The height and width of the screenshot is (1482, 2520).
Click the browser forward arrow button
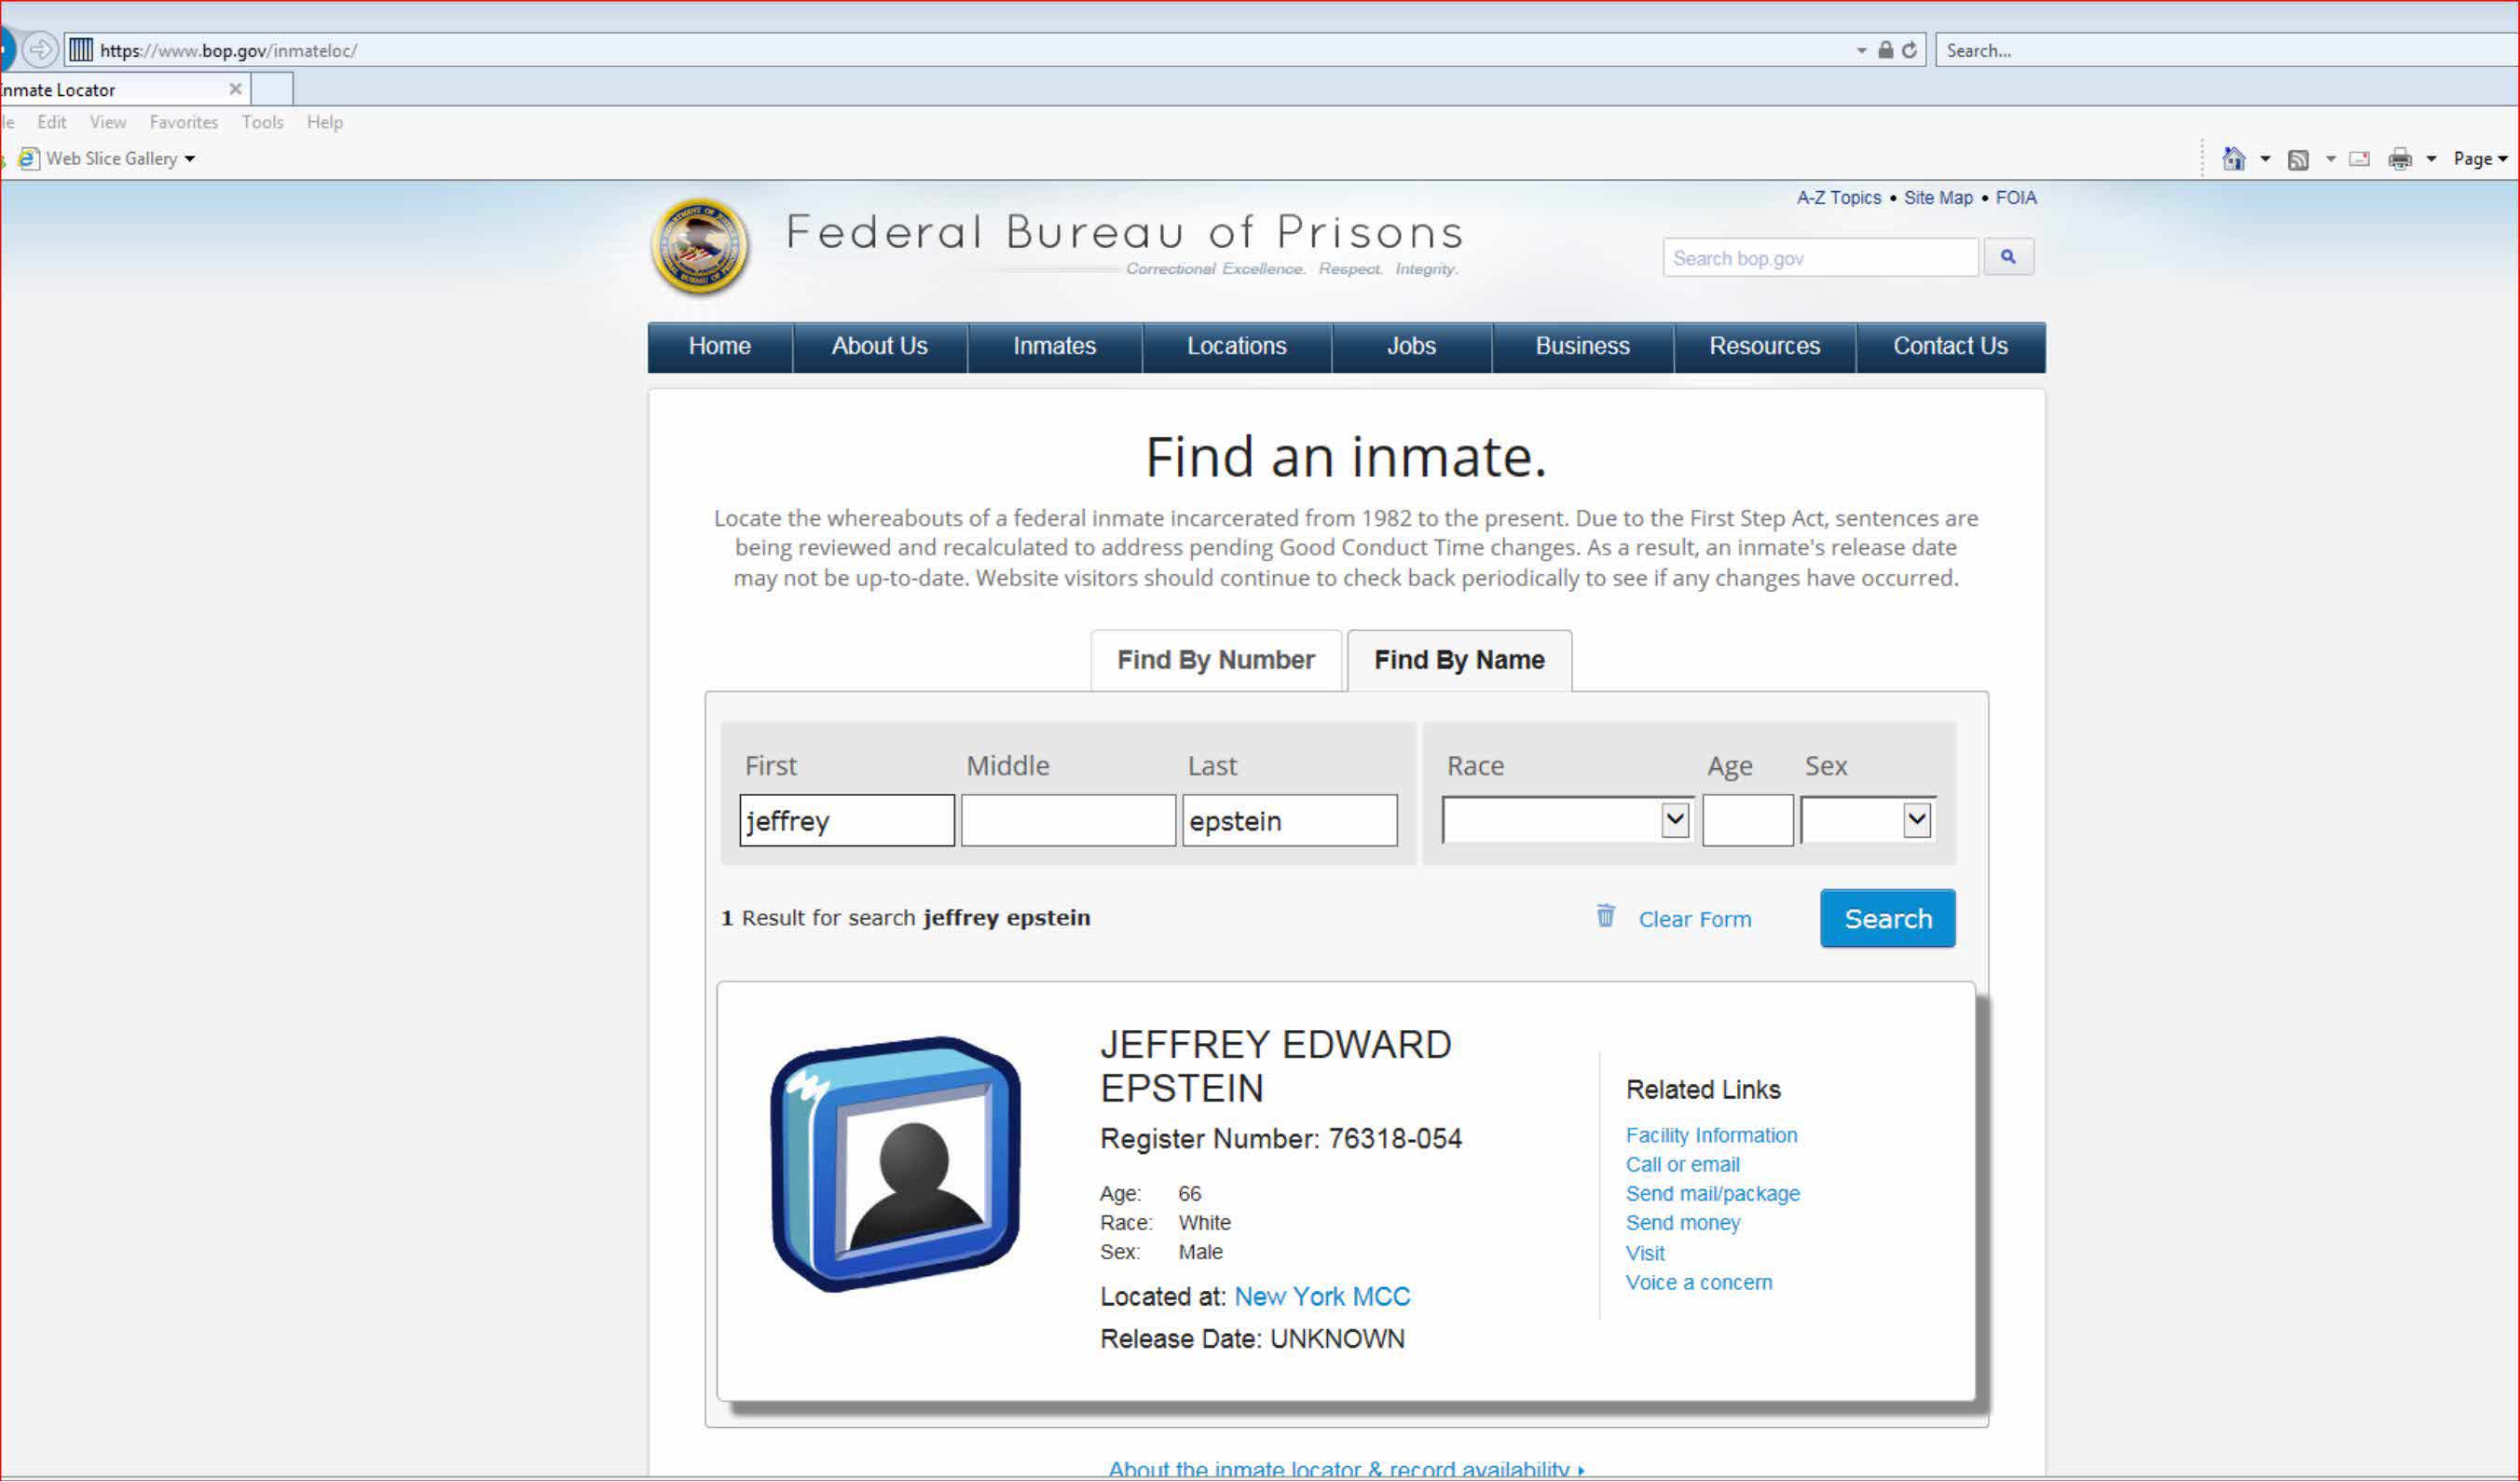(40, 49)
